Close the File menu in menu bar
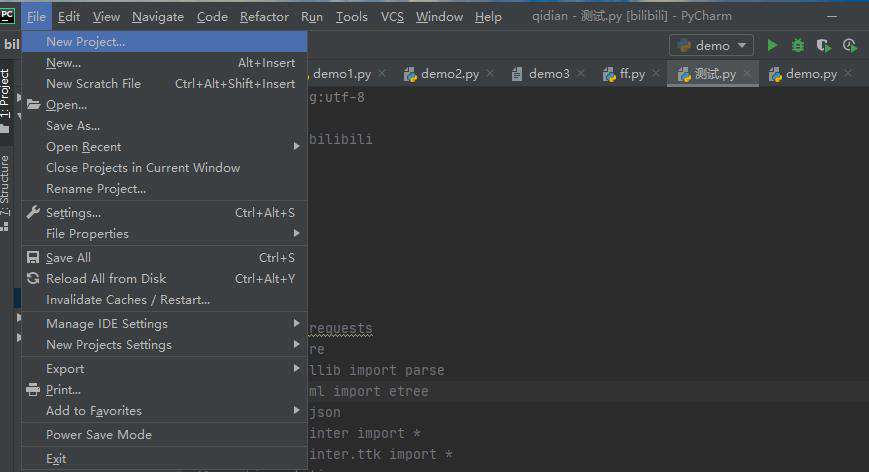Screen dimensions: 869x472 (37, 17)
